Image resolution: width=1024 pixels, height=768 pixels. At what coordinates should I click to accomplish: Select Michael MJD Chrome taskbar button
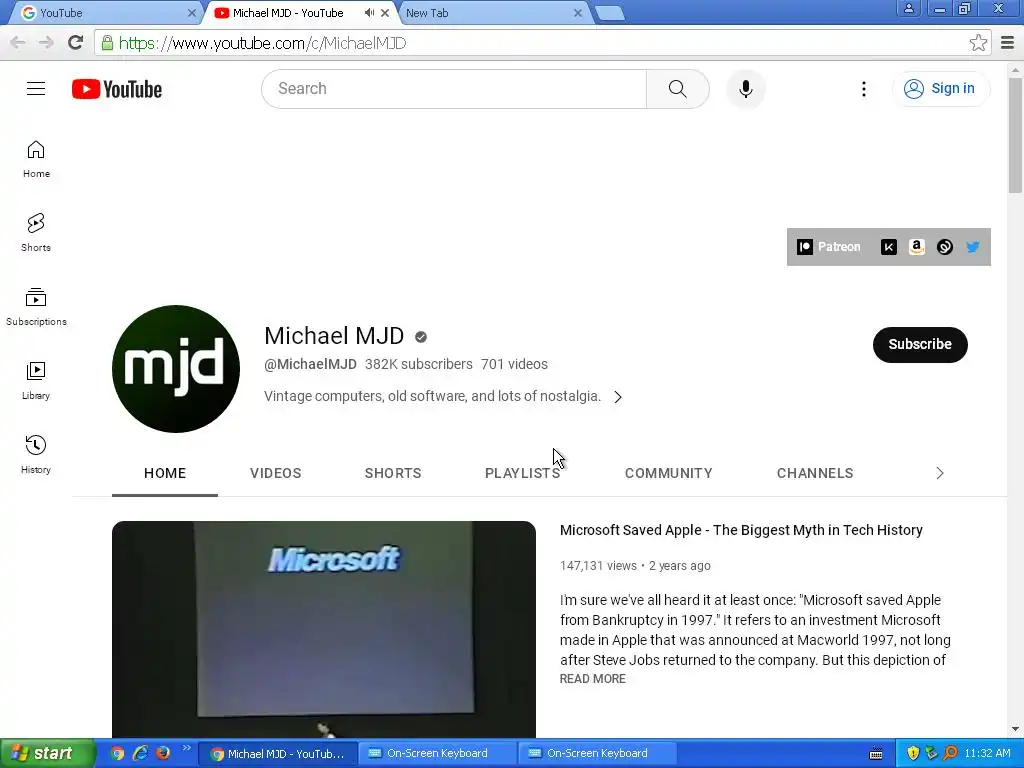tap(278, 754)
